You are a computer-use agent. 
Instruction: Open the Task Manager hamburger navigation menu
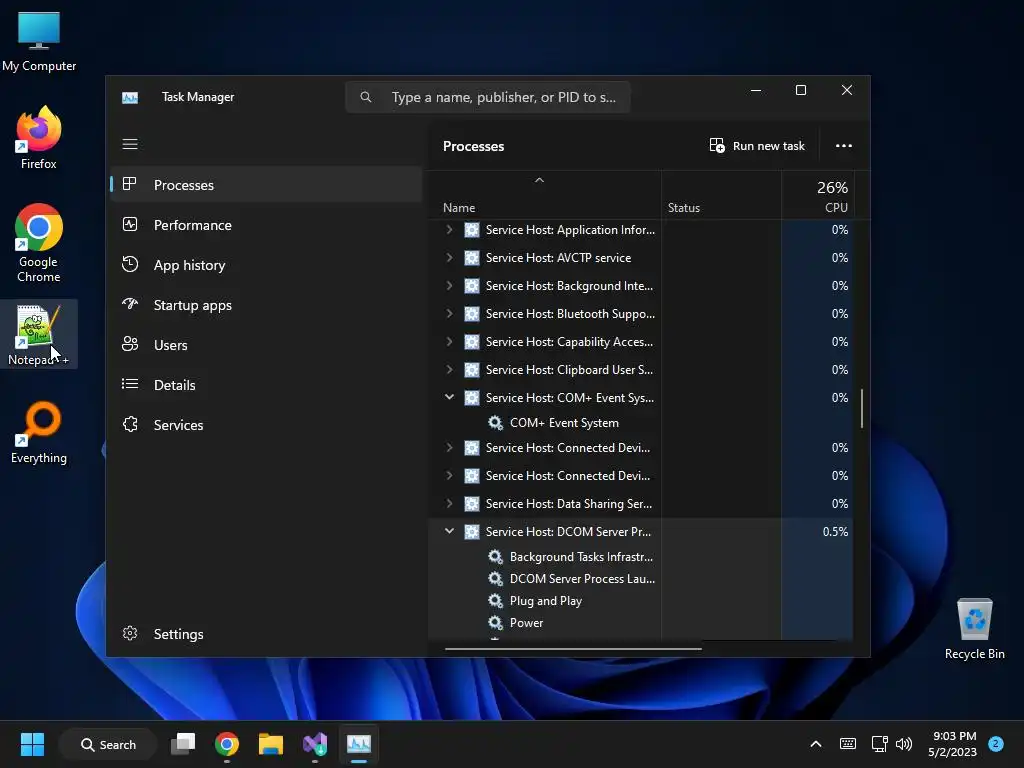[130, 144]
